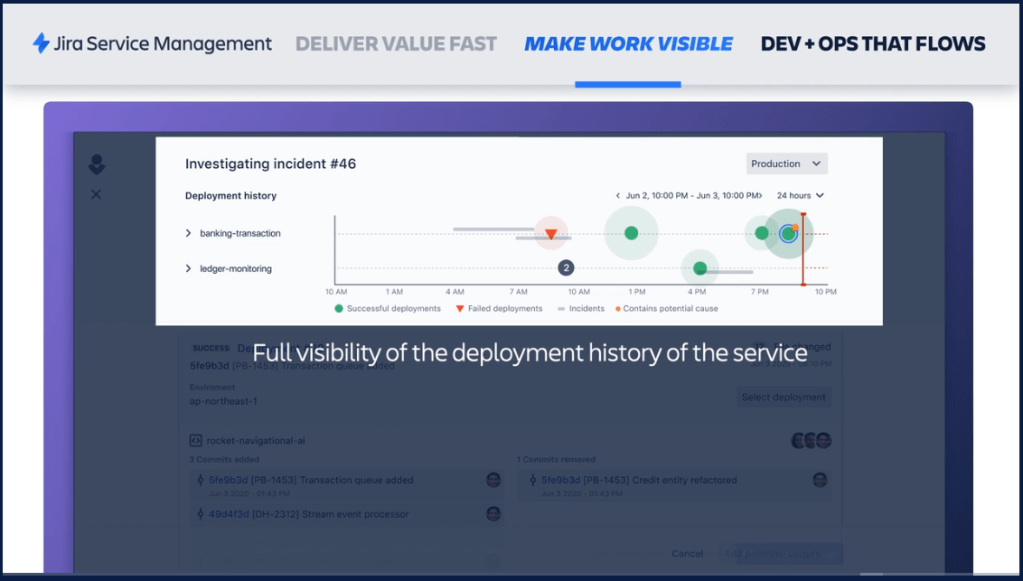Click the failed deployment red triangle marker
The width and height of the screenshot is (1023, 581).
tap(551, 234)
